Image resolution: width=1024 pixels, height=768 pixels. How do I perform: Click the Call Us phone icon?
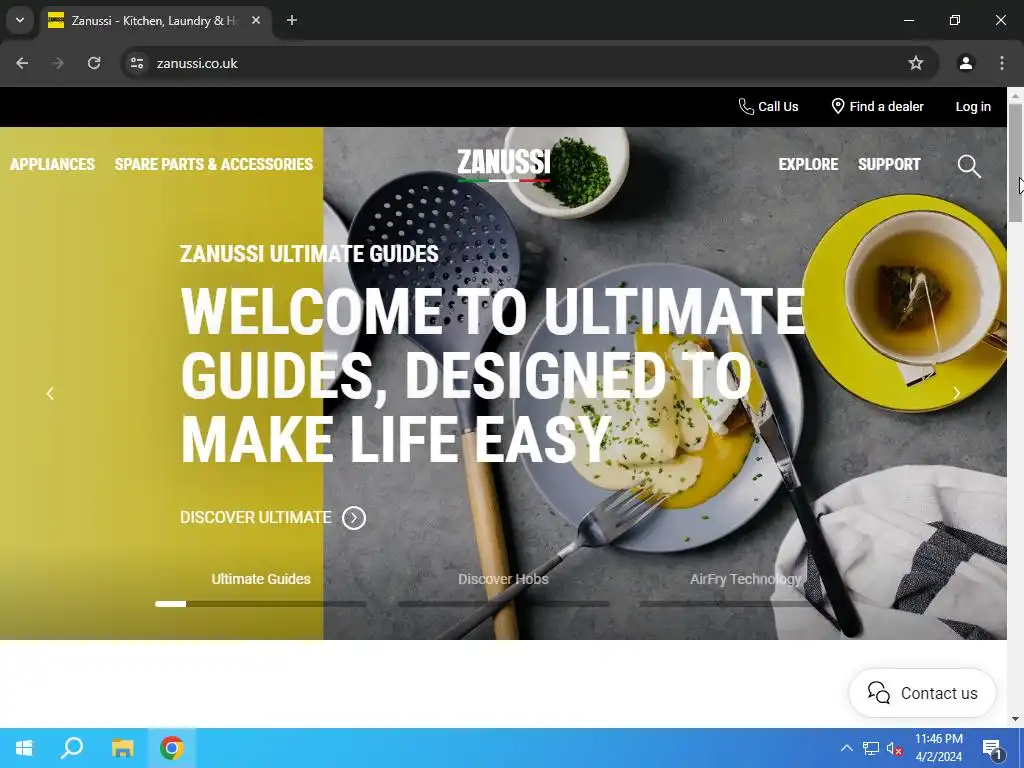(x=746, y=106)
